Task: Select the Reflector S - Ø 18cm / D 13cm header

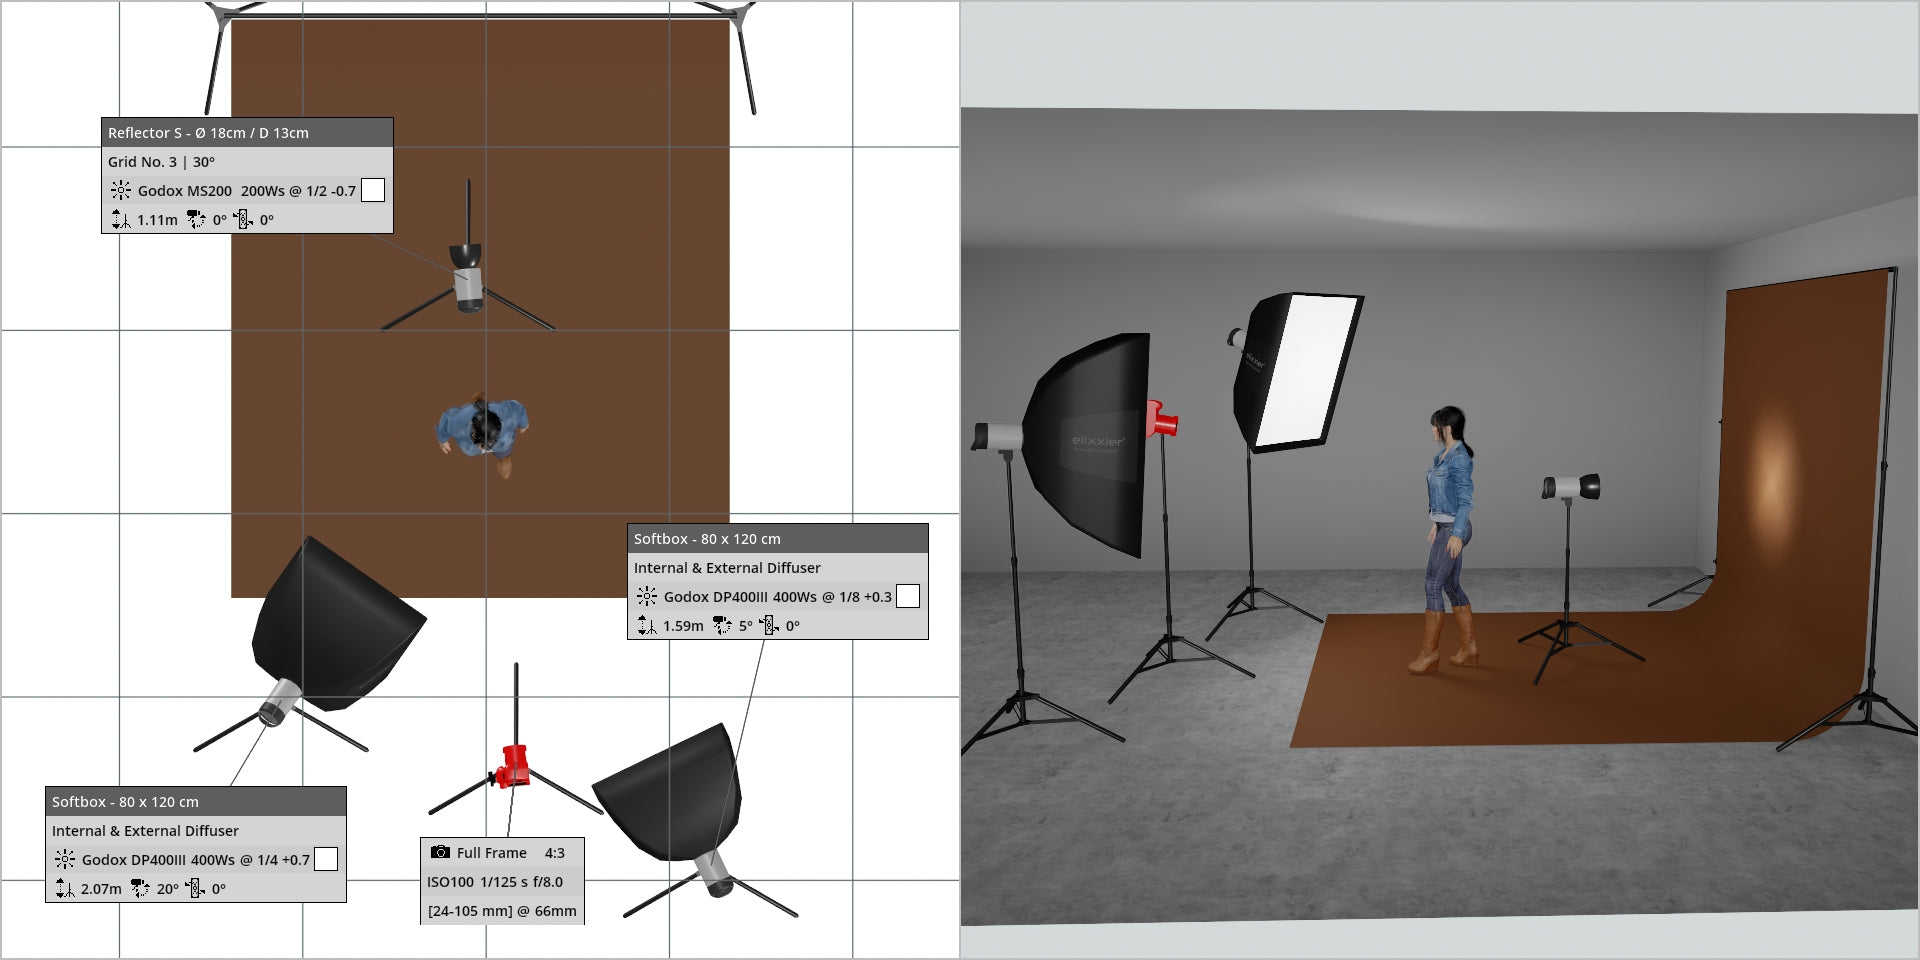Action: pyautogui.click(x=247, y=133)
